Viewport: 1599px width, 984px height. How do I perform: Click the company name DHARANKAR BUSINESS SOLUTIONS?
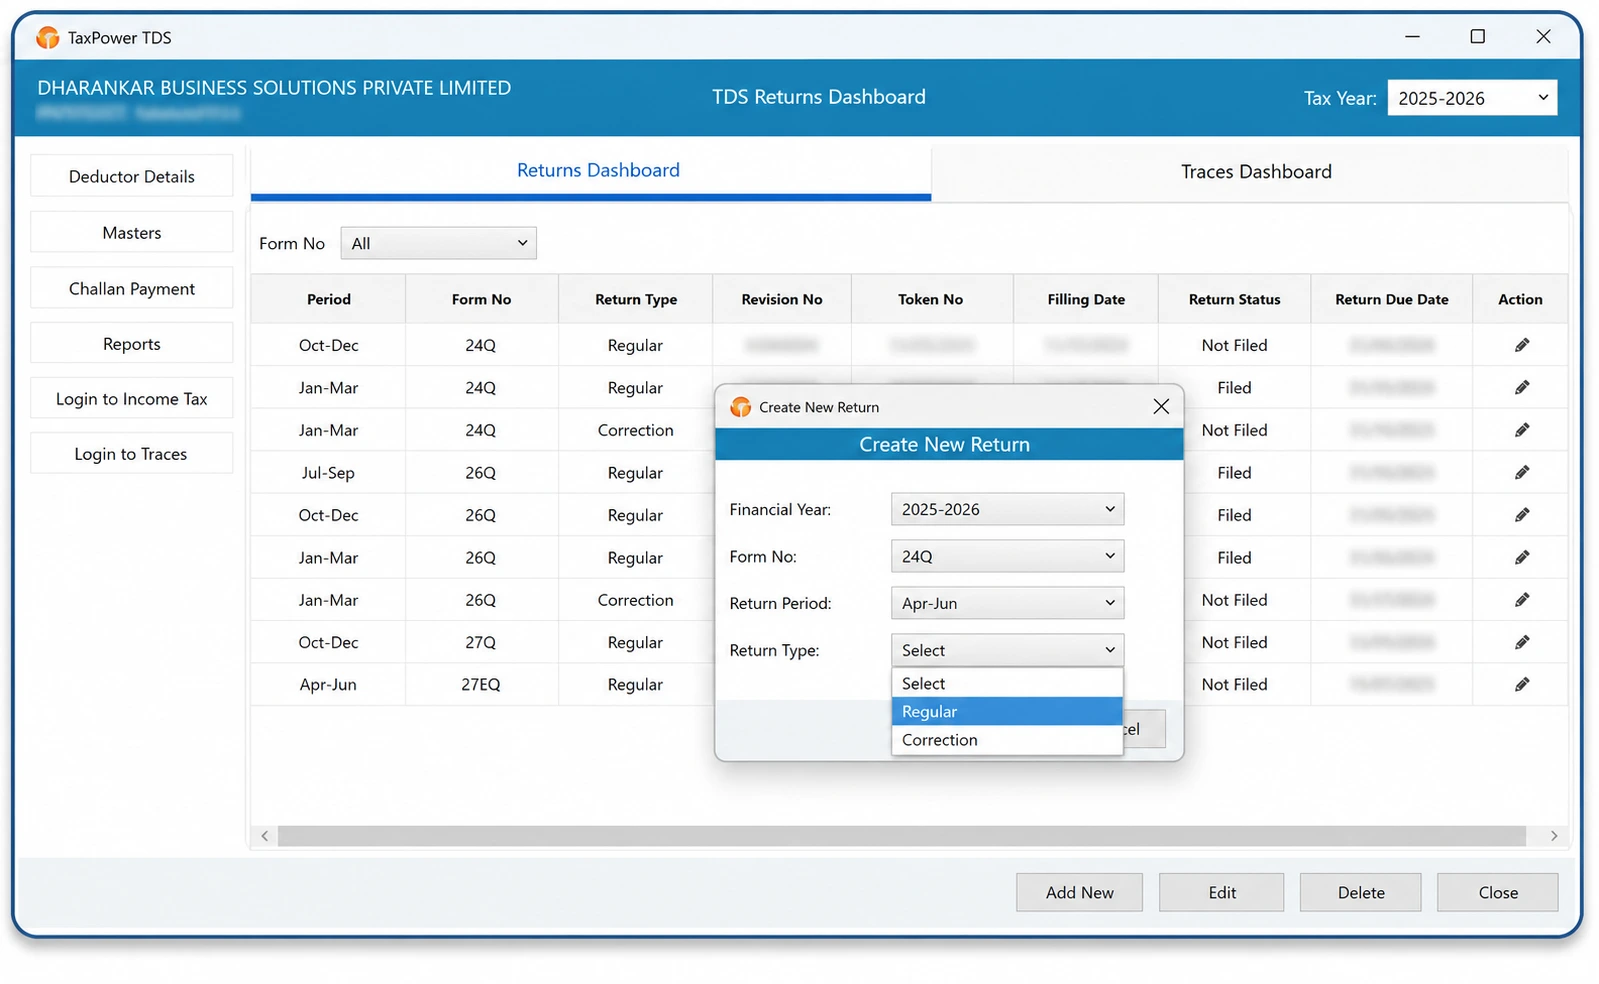(x=274, y=88)
